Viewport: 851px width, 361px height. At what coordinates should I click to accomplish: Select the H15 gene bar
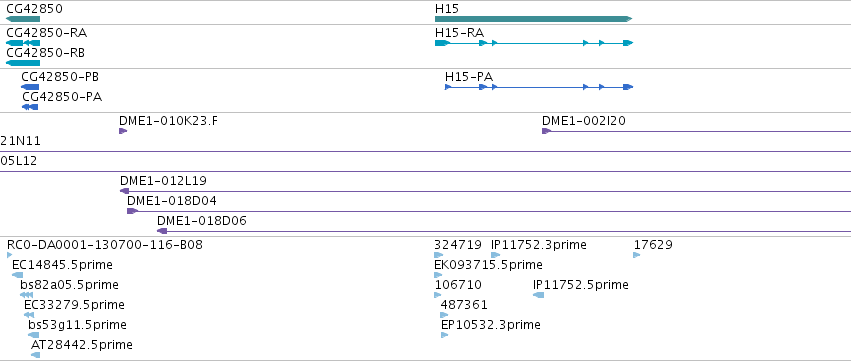(534, 19)
